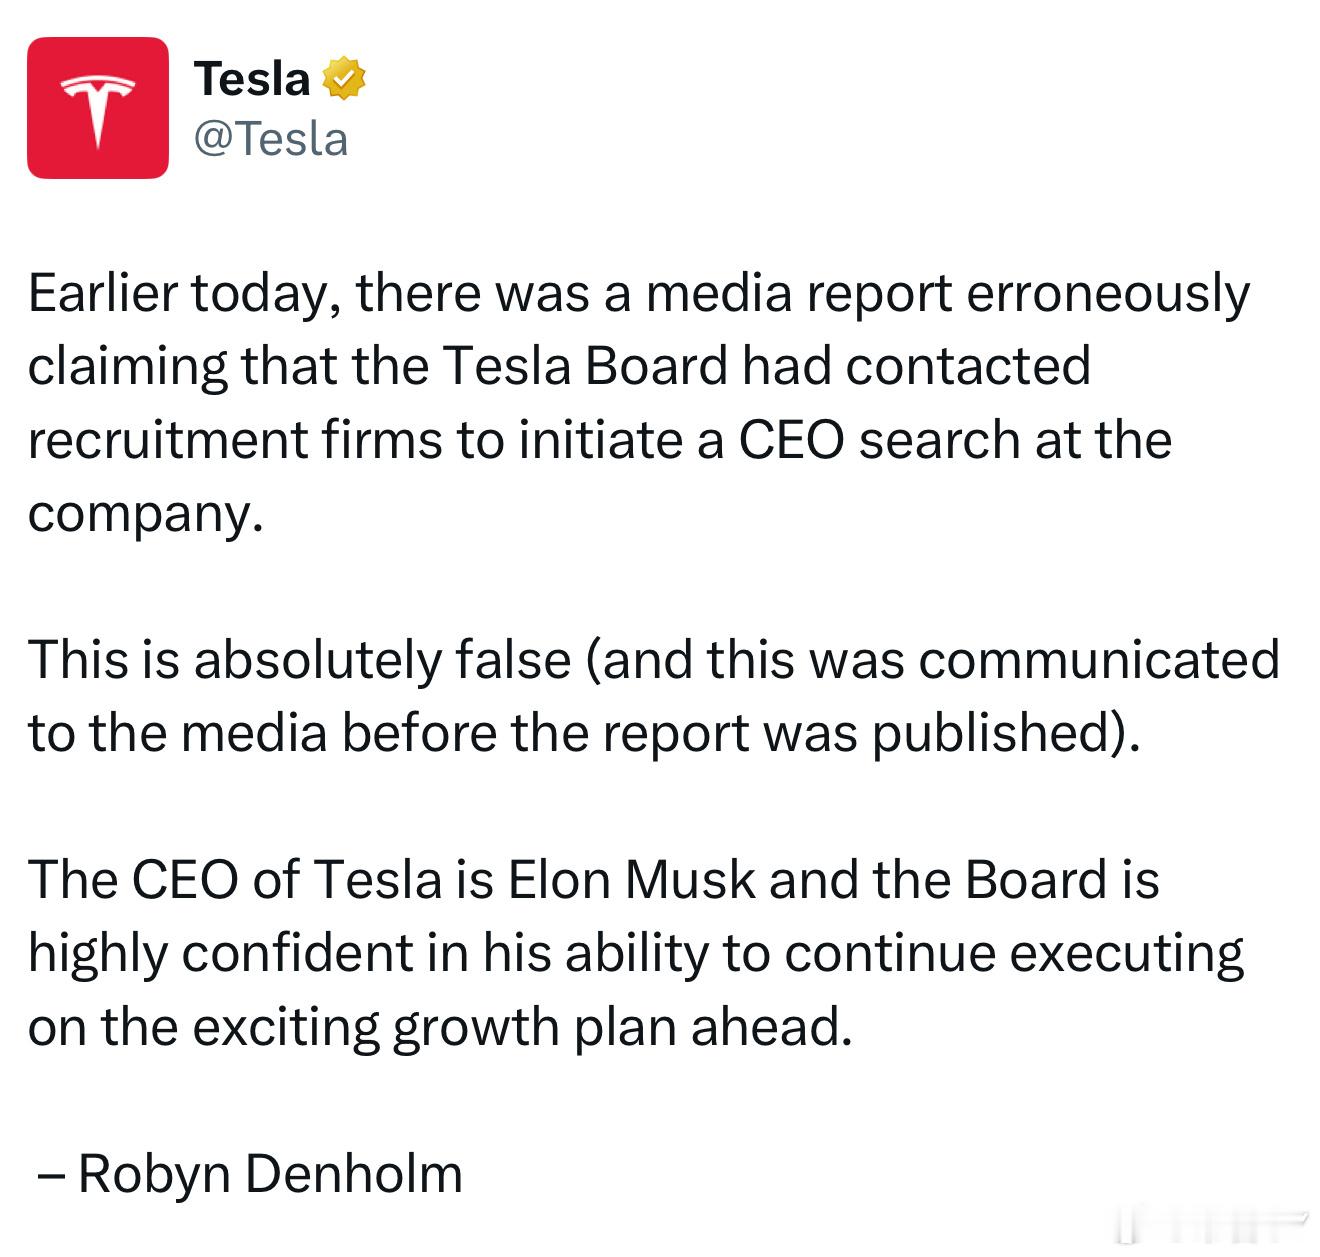Click the word 'communicated' in parentheses
1320x1257 pixels.
pyautogui.click(x=1099, y=660)
